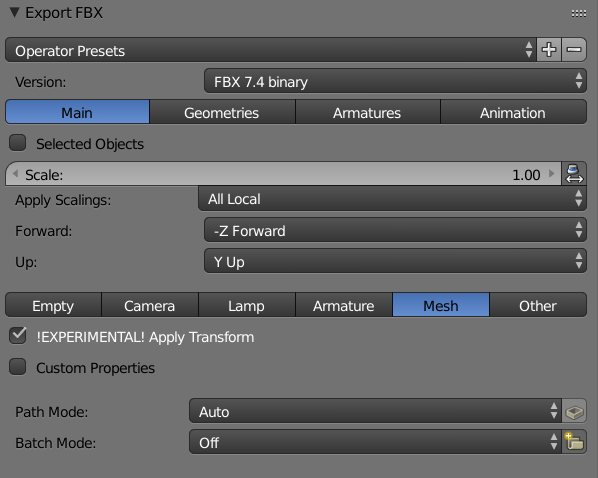Increase Scale with right arrow
Image resolution: width=598 pixels, height=478 pixels.
coord(551,174)
